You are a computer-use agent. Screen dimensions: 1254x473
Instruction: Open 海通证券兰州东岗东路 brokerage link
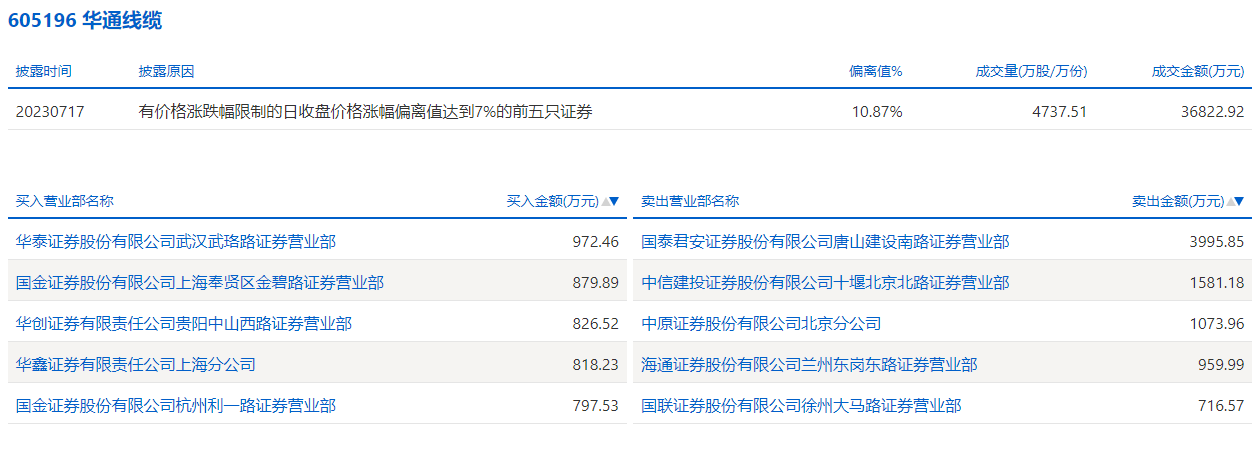click(809, 365)
